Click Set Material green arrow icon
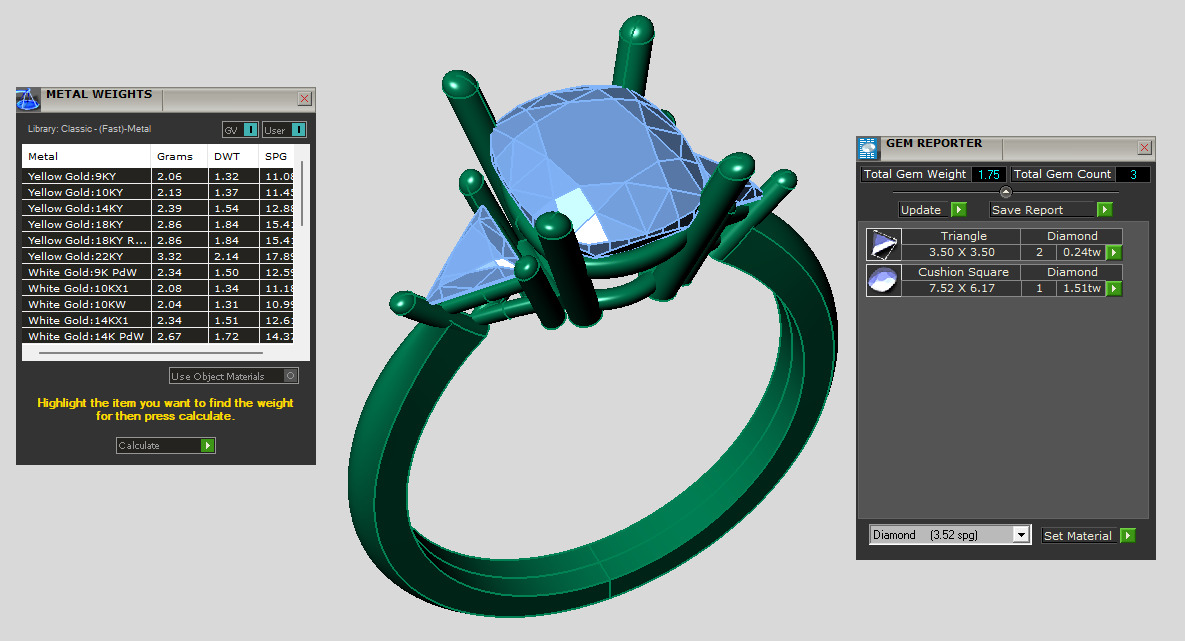 click(1128, 535)
